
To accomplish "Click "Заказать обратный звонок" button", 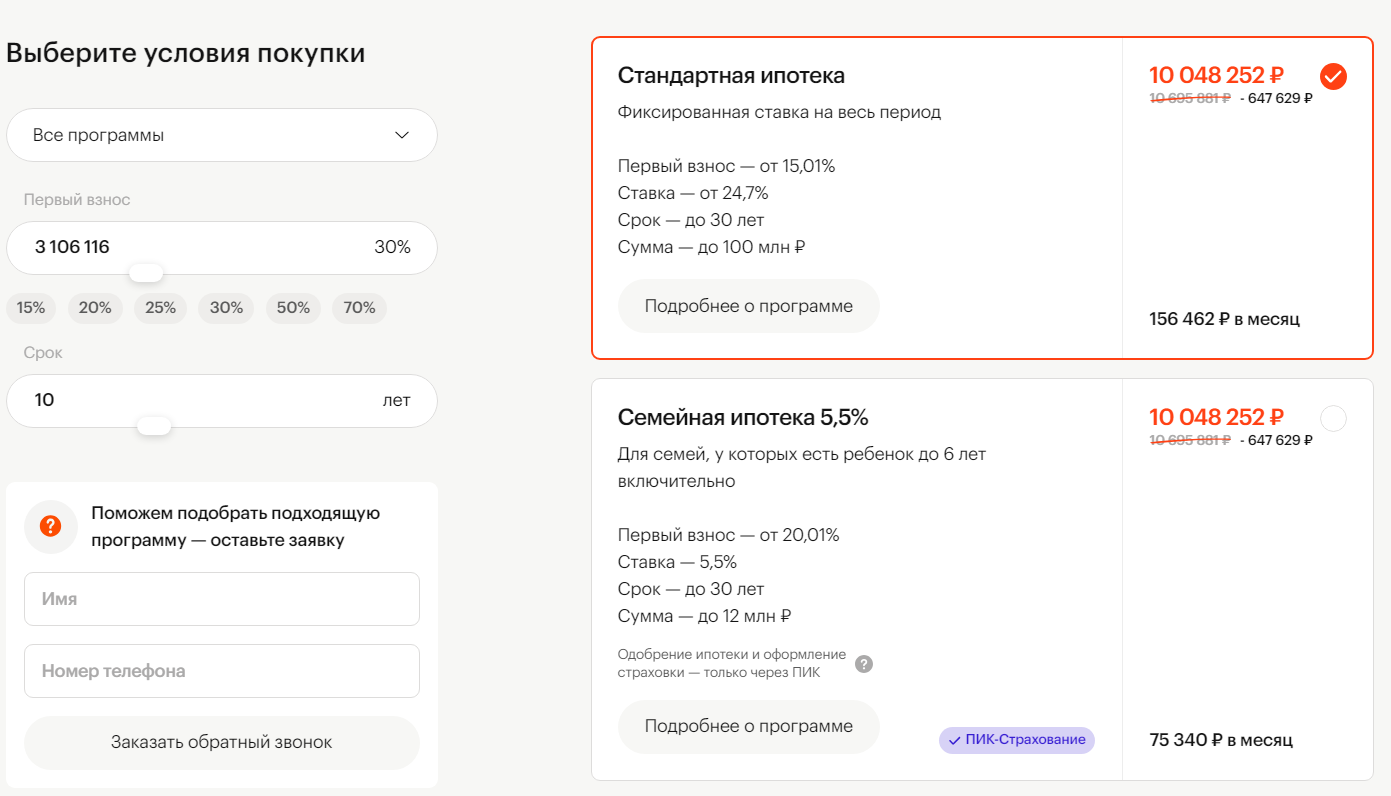I will (x=222, y=742).
